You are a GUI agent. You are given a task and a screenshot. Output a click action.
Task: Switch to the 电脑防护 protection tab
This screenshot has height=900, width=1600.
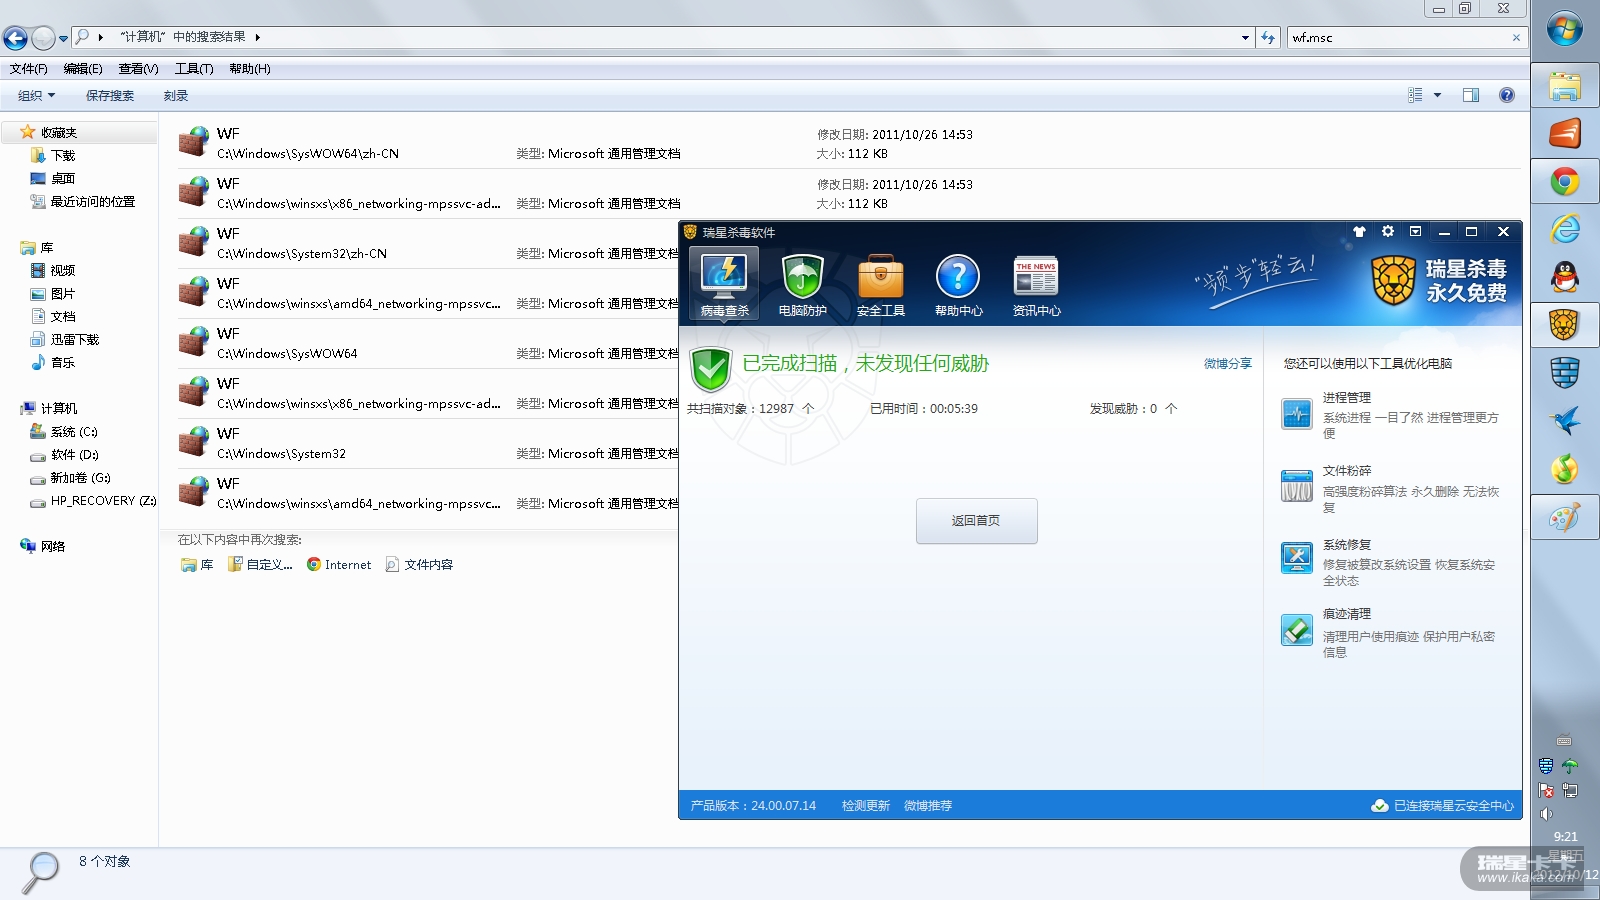click(x=802, y=283)
